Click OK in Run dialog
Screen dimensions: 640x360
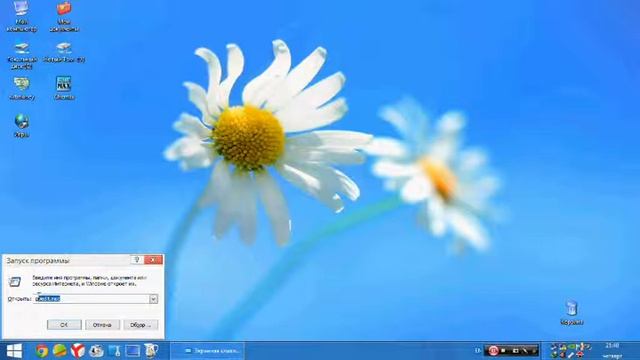[x=64, y=325]
